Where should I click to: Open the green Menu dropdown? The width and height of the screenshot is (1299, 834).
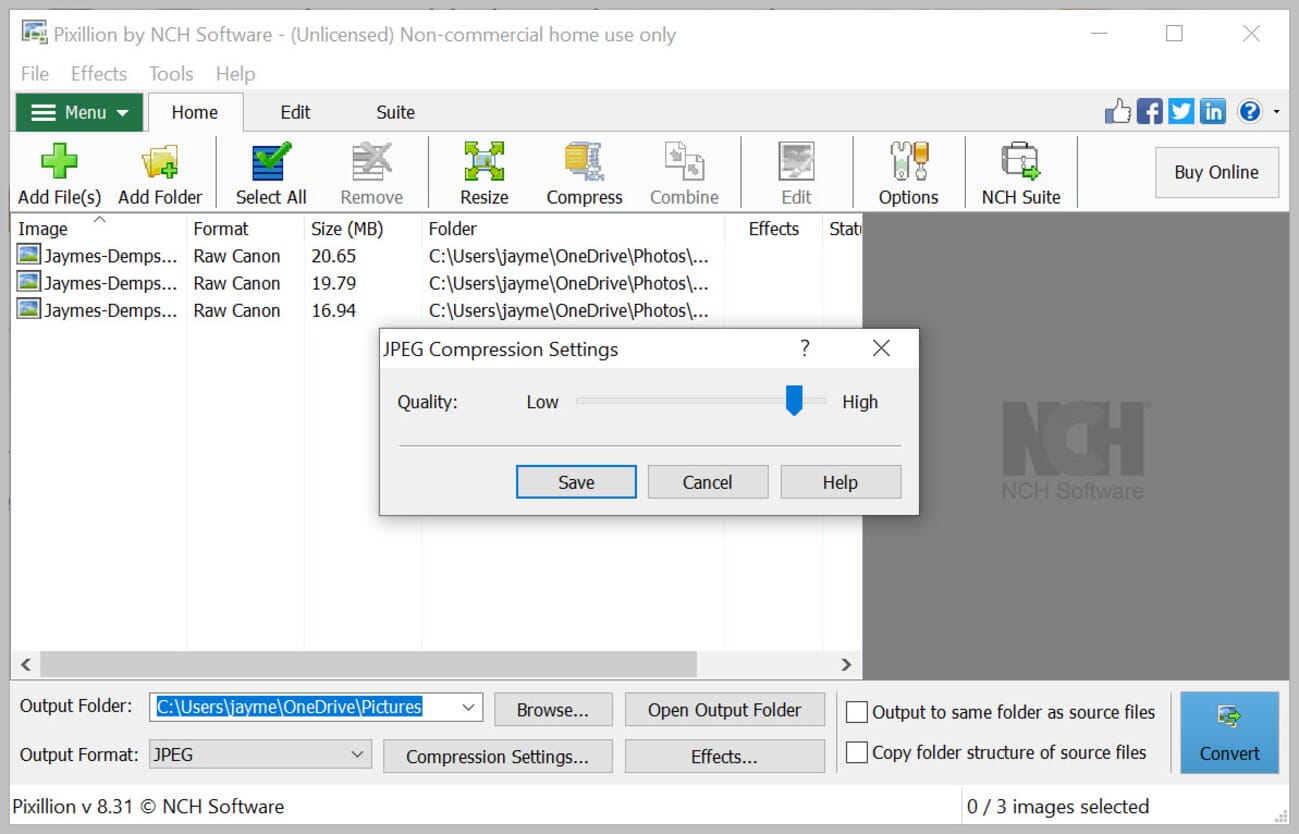(x=78, y=112)
